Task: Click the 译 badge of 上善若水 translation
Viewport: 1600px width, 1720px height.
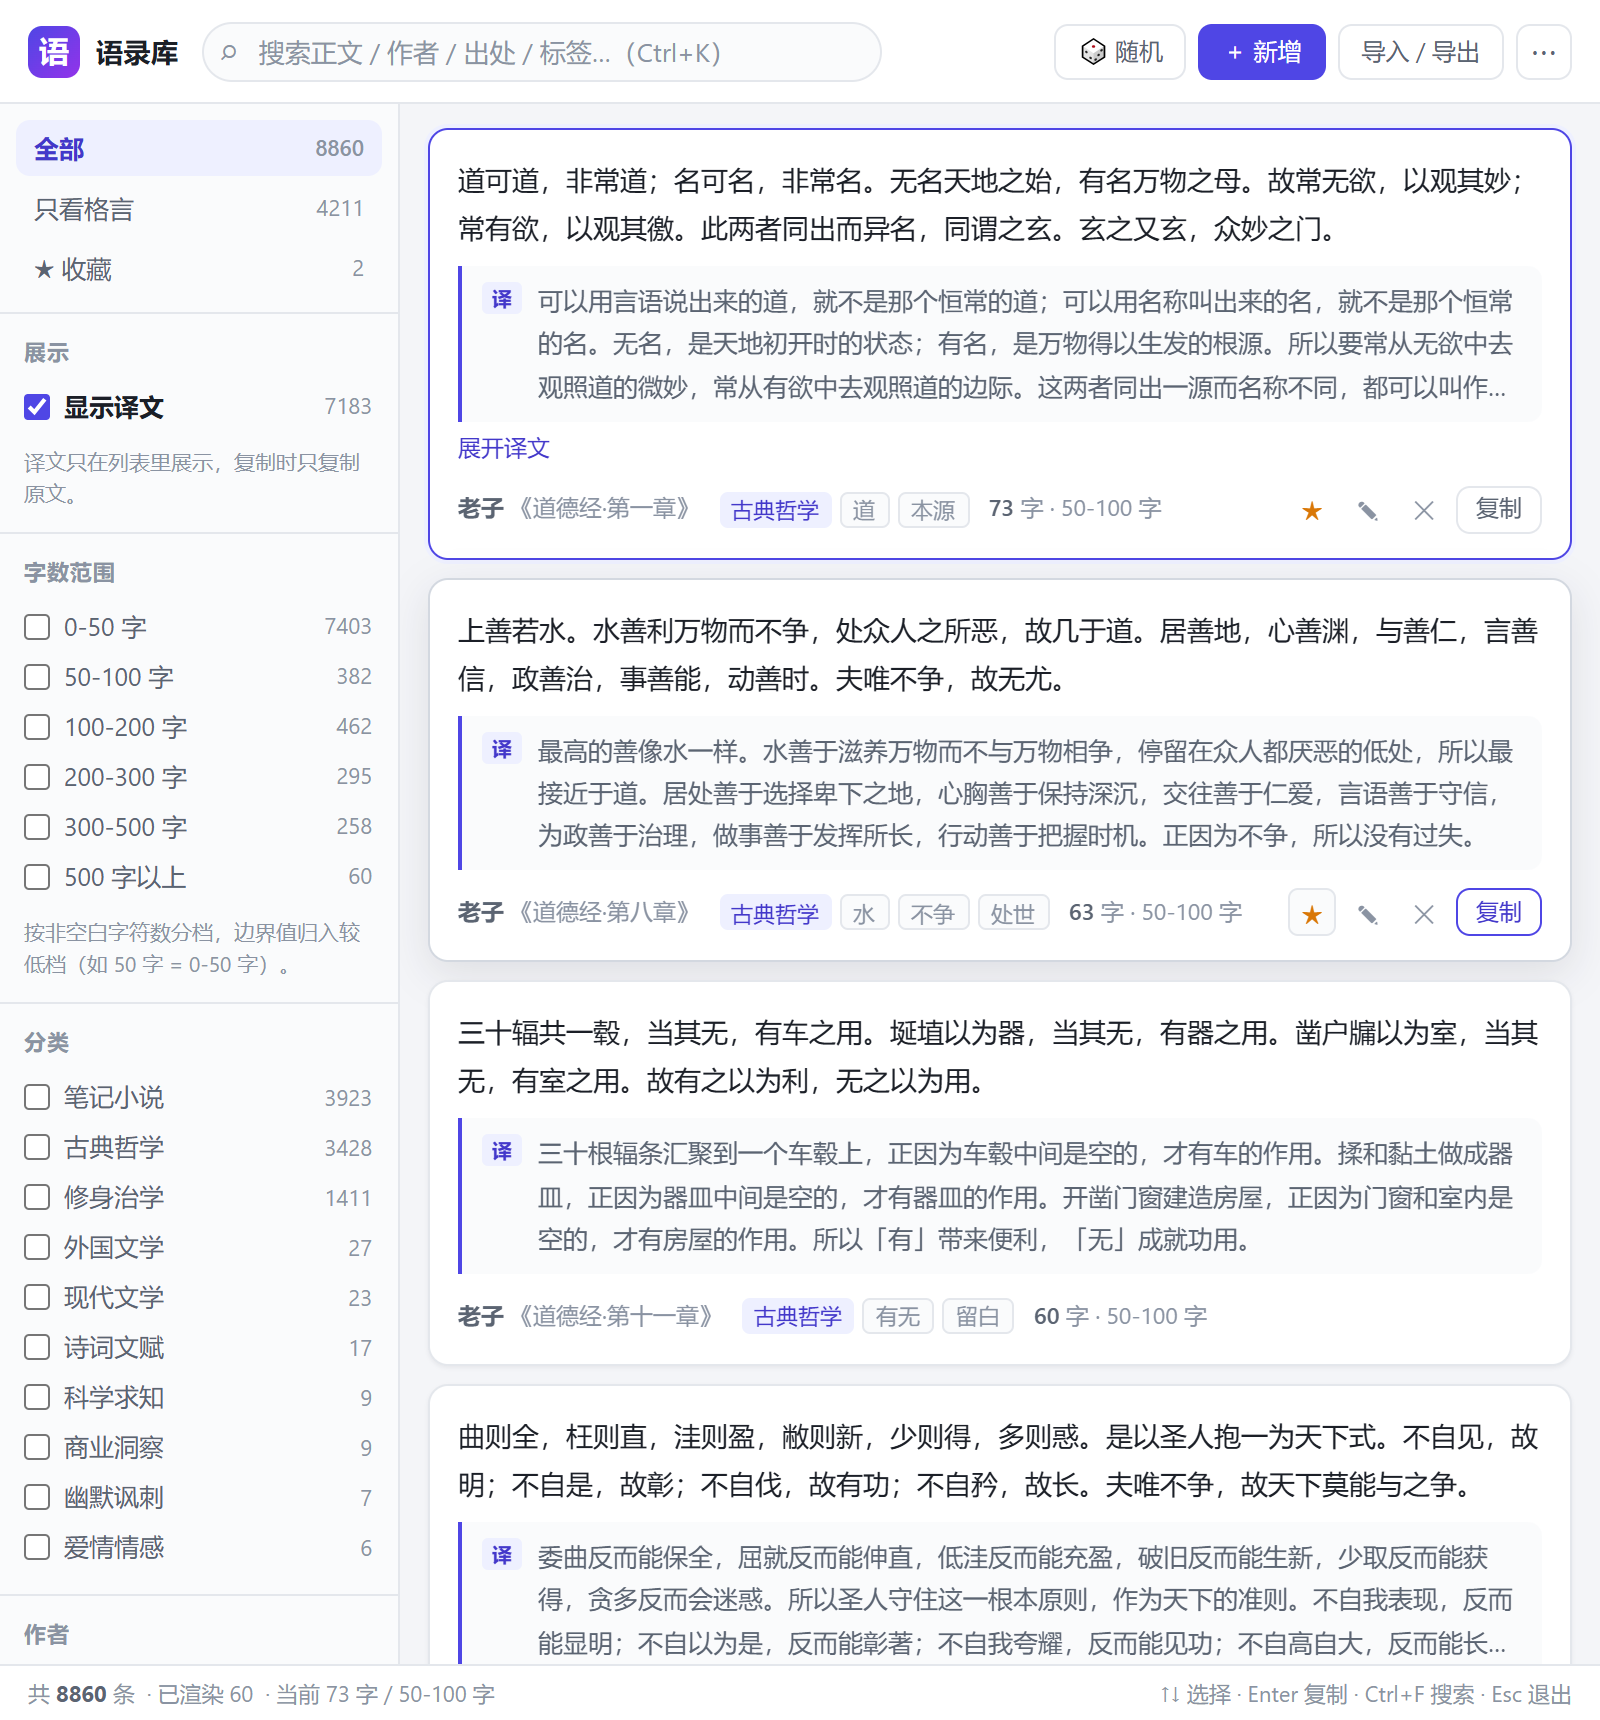Action: (502, 749)
